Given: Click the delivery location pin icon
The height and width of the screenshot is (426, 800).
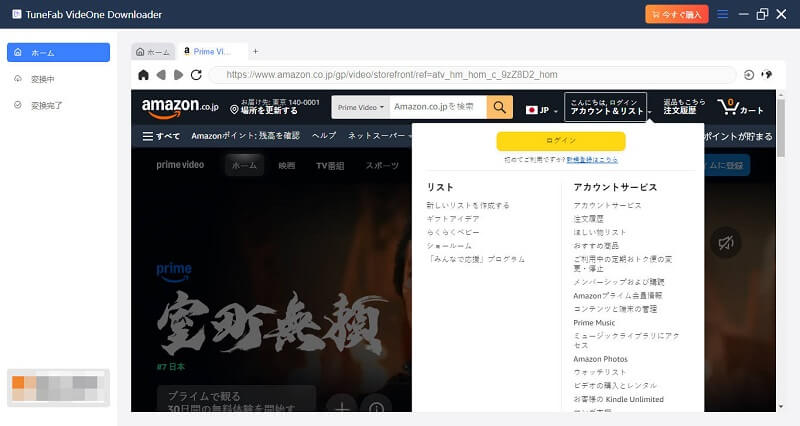Looking at the screenshot, I should [234, 110].
